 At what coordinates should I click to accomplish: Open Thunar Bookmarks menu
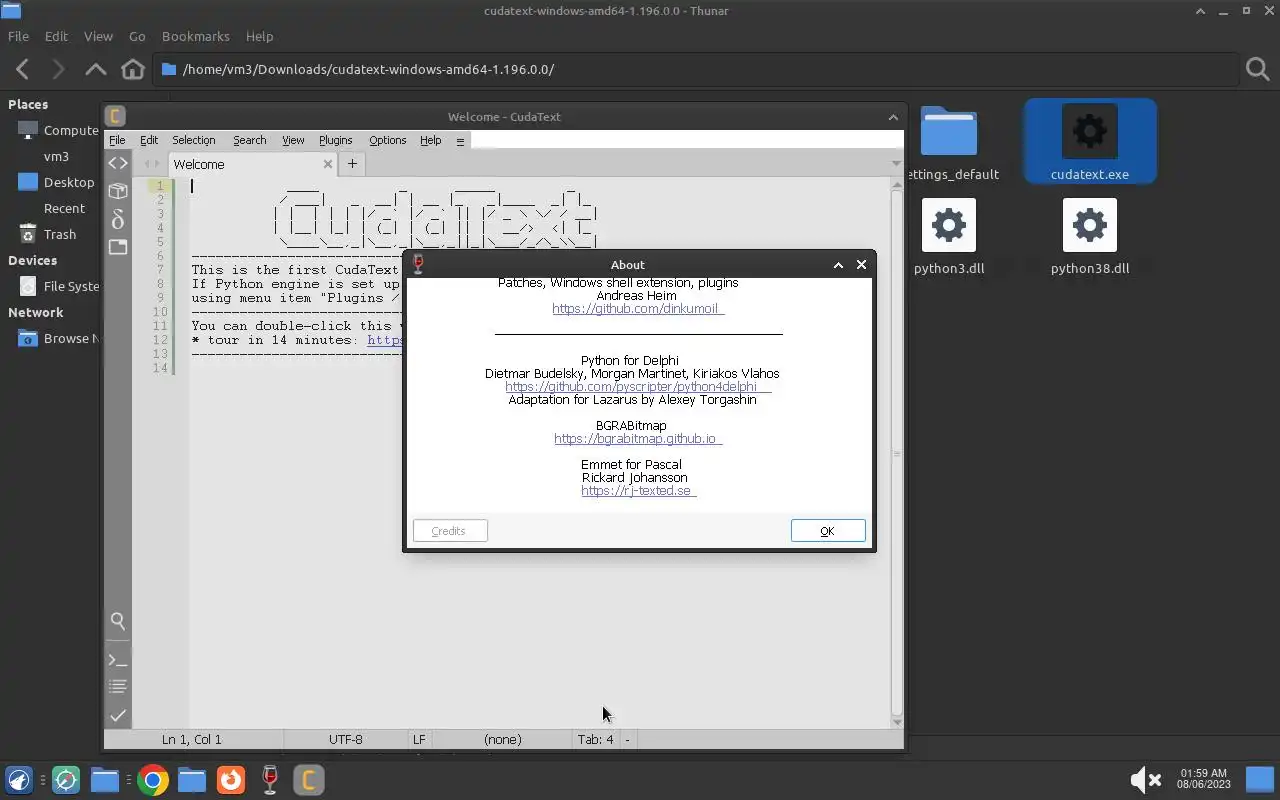point(196,36)
